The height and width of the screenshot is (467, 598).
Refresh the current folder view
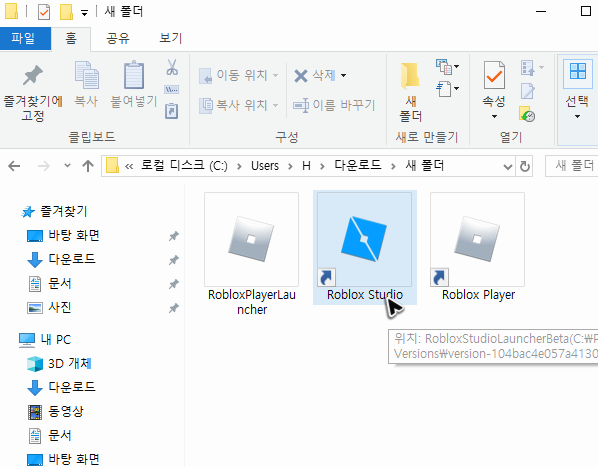click(525, 166)
